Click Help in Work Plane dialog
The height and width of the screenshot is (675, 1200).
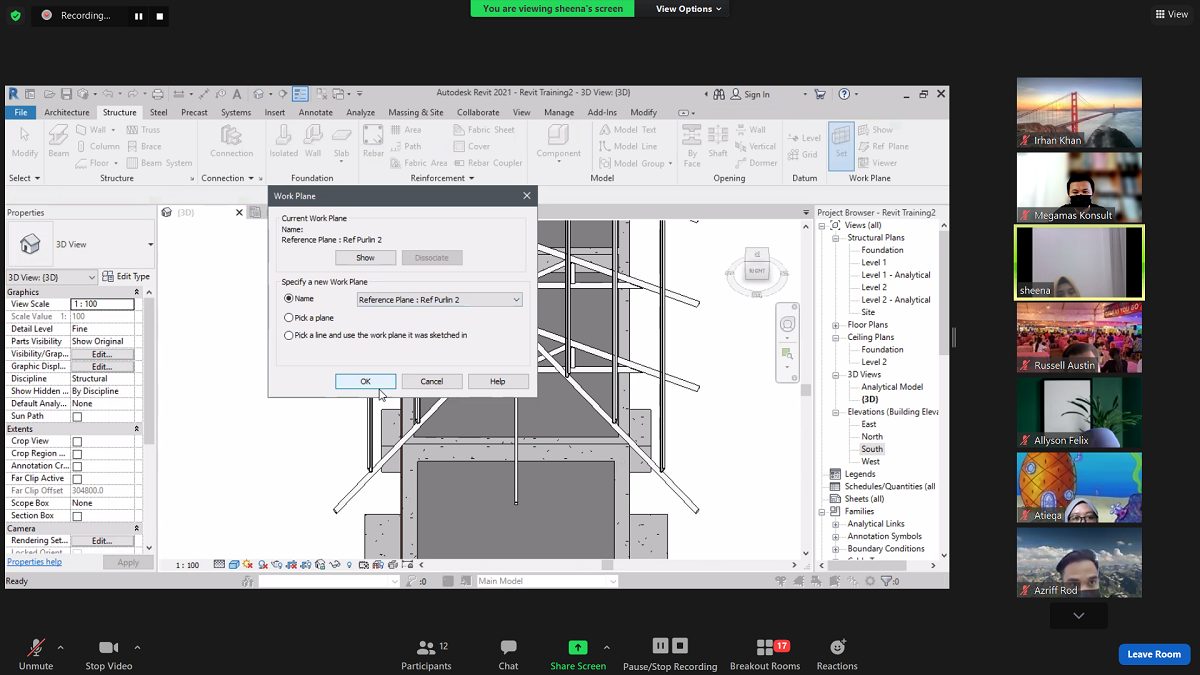(x=498, y=381)
